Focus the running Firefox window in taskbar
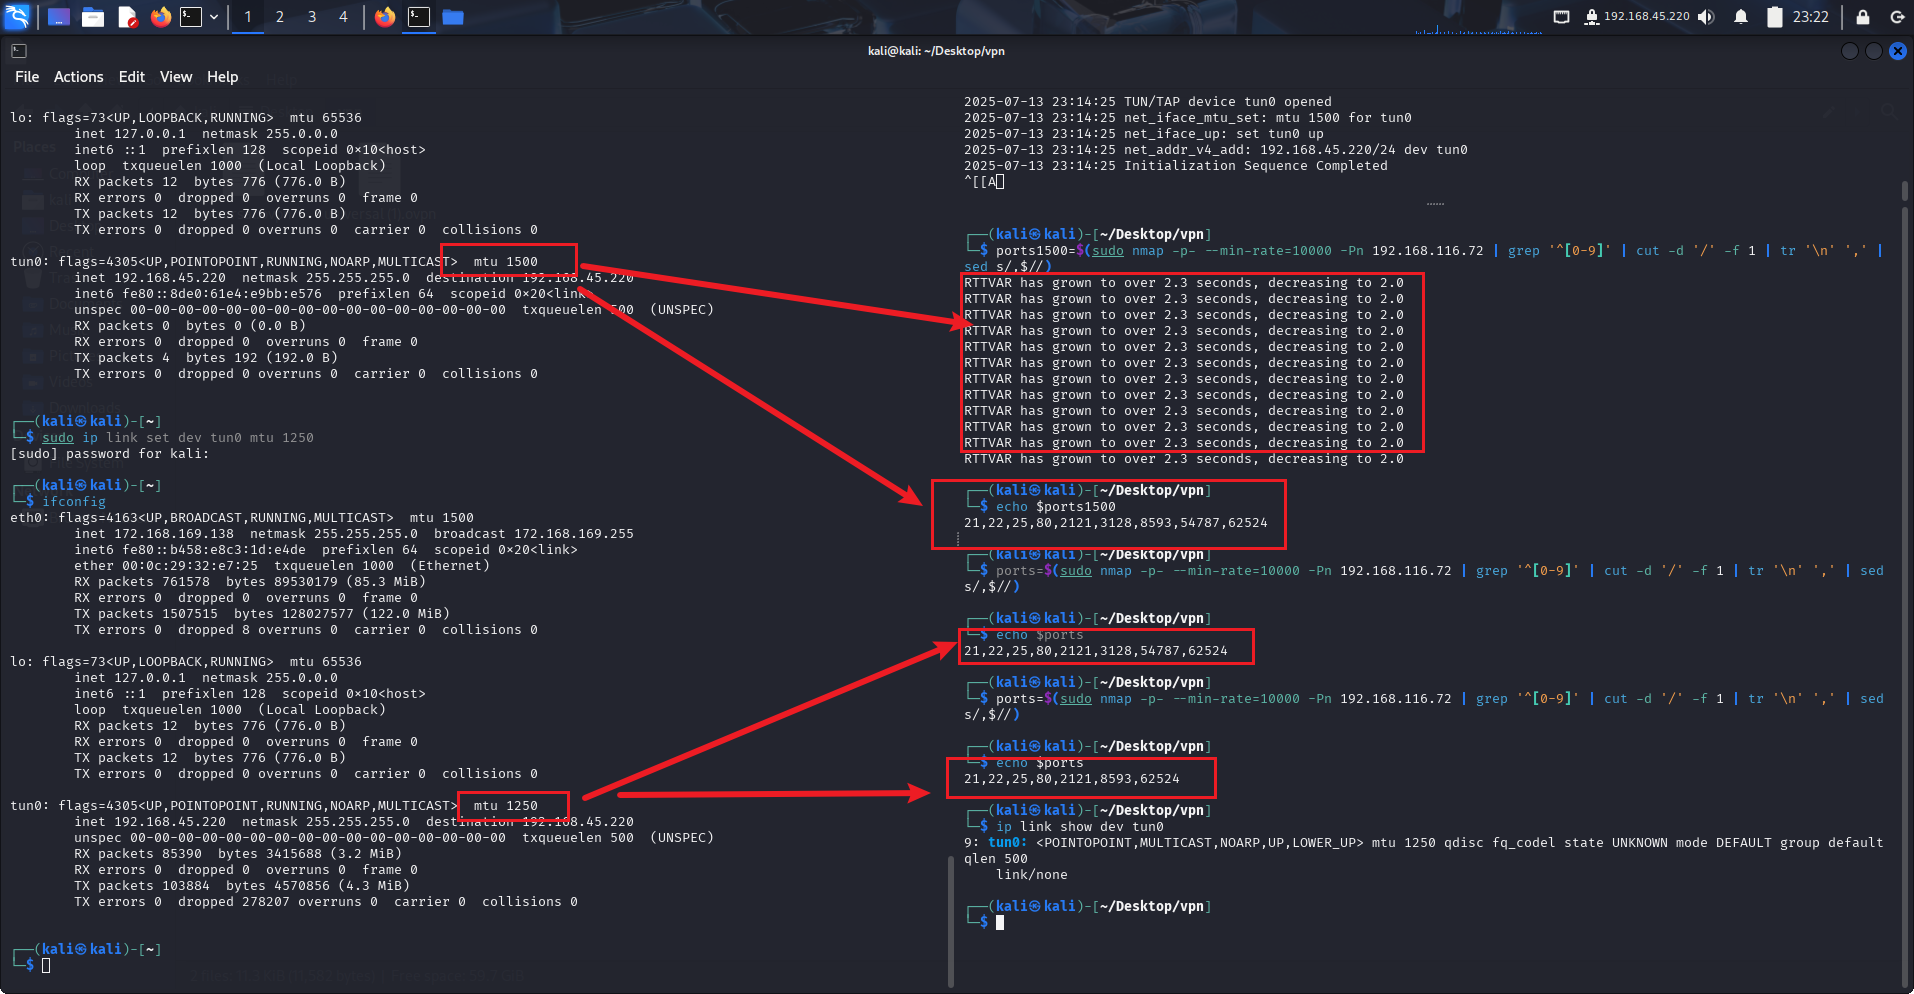Image resolution: width=1914 pixels, height=994 pixels. (385, 17)
